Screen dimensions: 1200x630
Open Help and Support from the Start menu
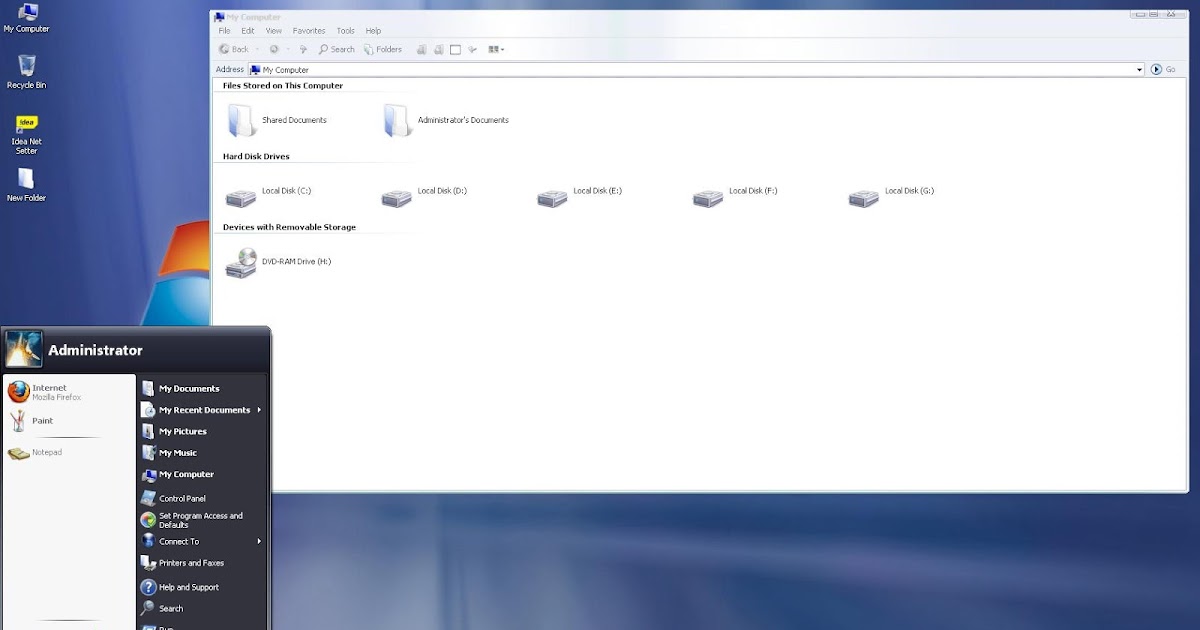pyautogui.click(x=187, y=587)
